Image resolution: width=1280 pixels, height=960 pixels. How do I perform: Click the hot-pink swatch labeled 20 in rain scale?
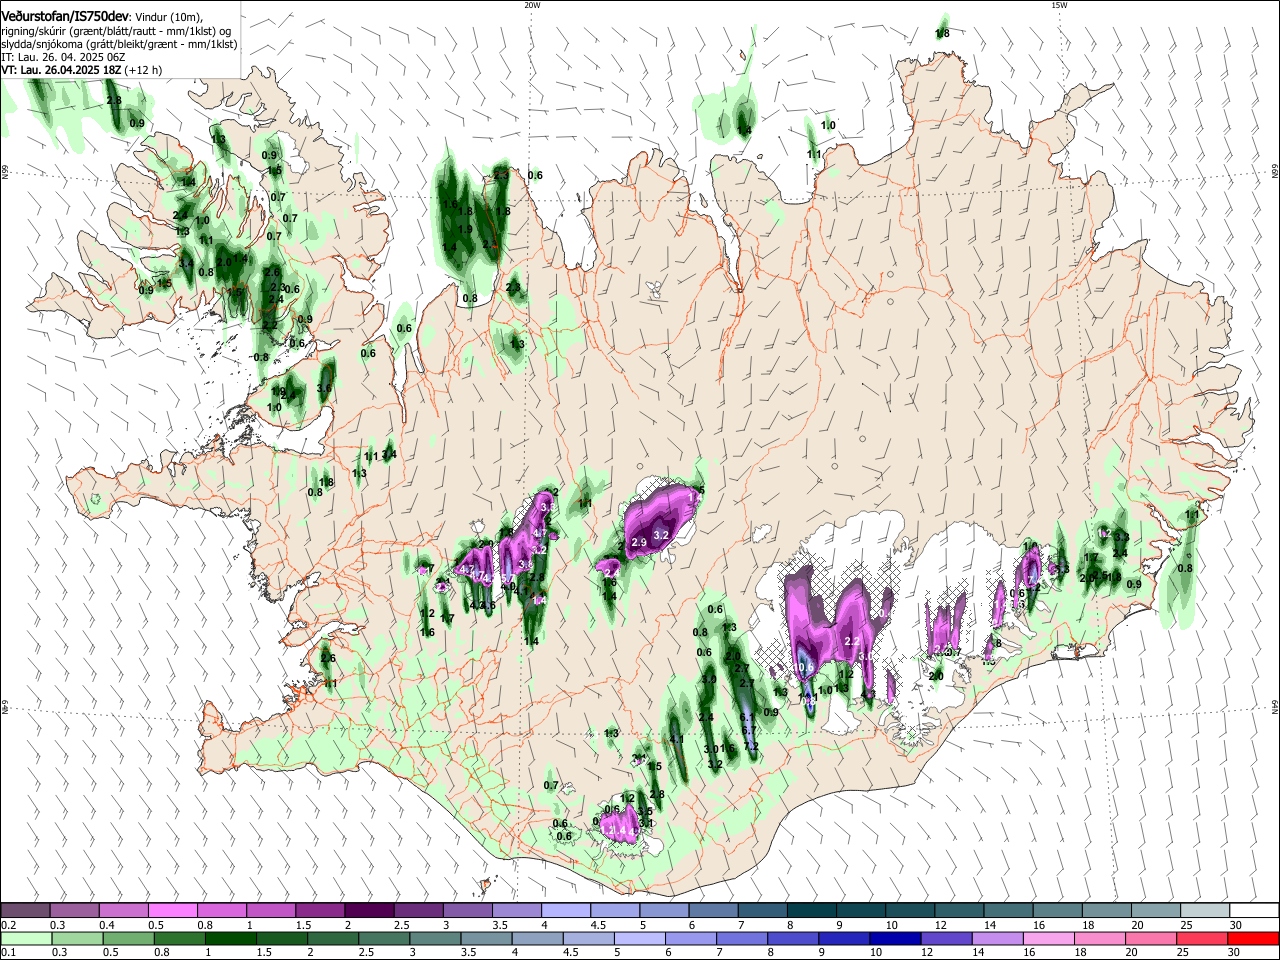pyautogui.click(x=1151, y=938)
